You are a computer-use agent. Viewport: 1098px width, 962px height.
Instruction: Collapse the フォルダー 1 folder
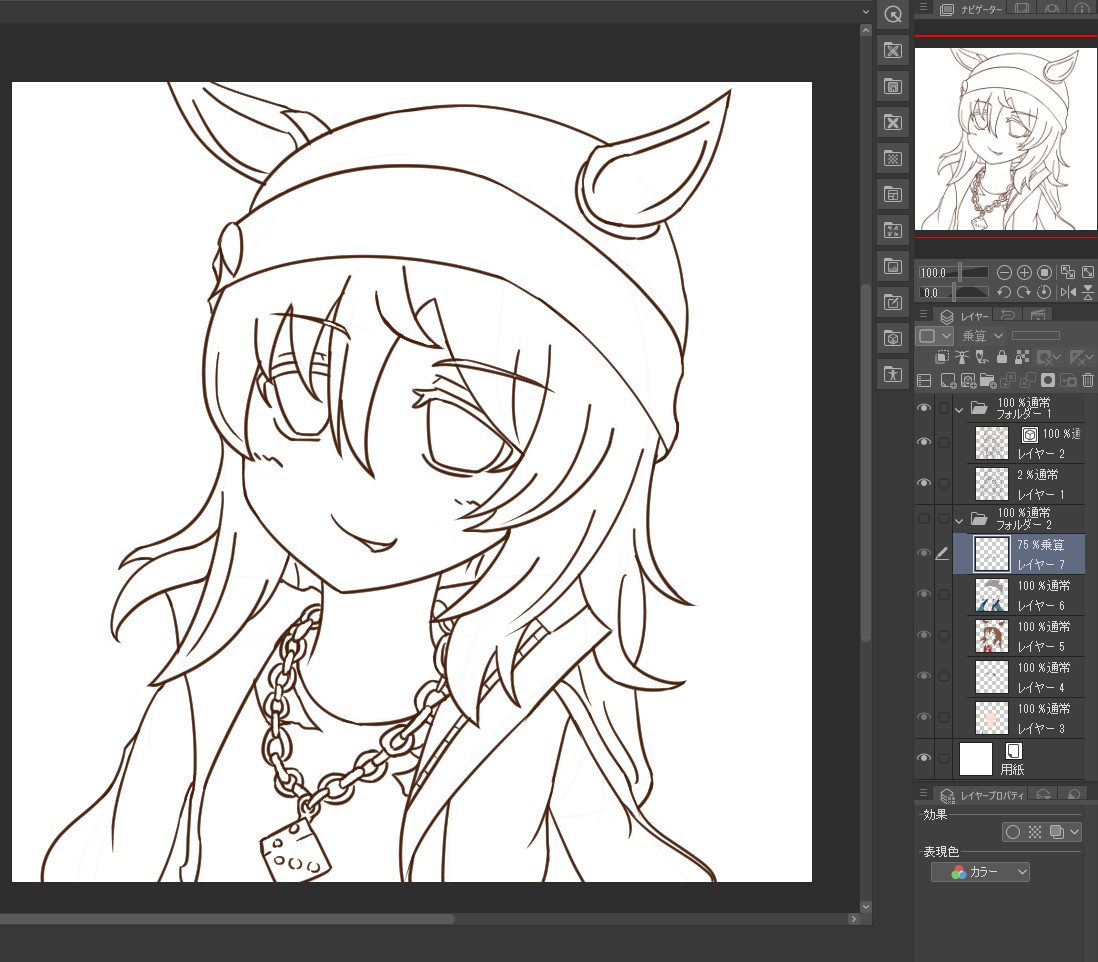click(x=960, y=408)
